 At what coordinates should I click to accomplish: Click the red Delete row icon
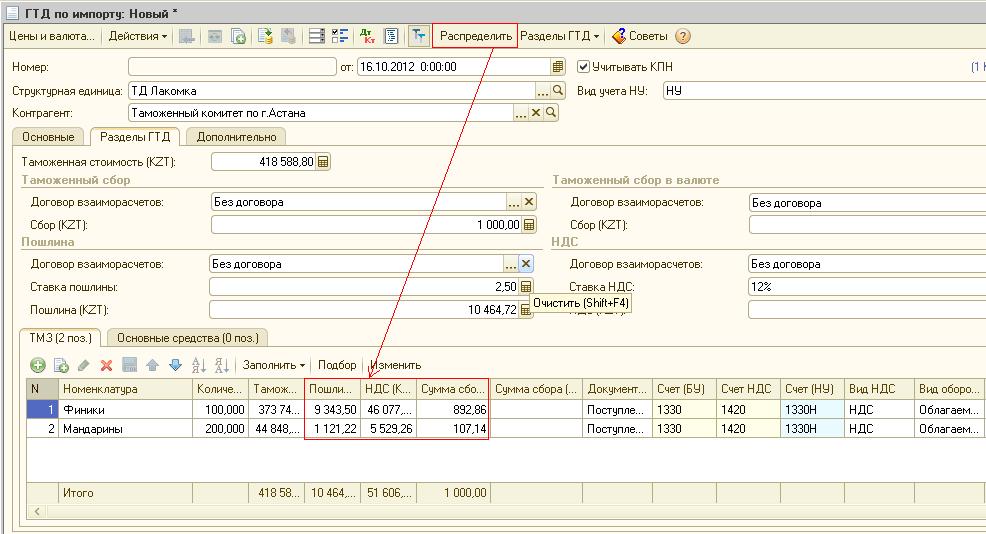pyautogui.click(x=106, y=366)
